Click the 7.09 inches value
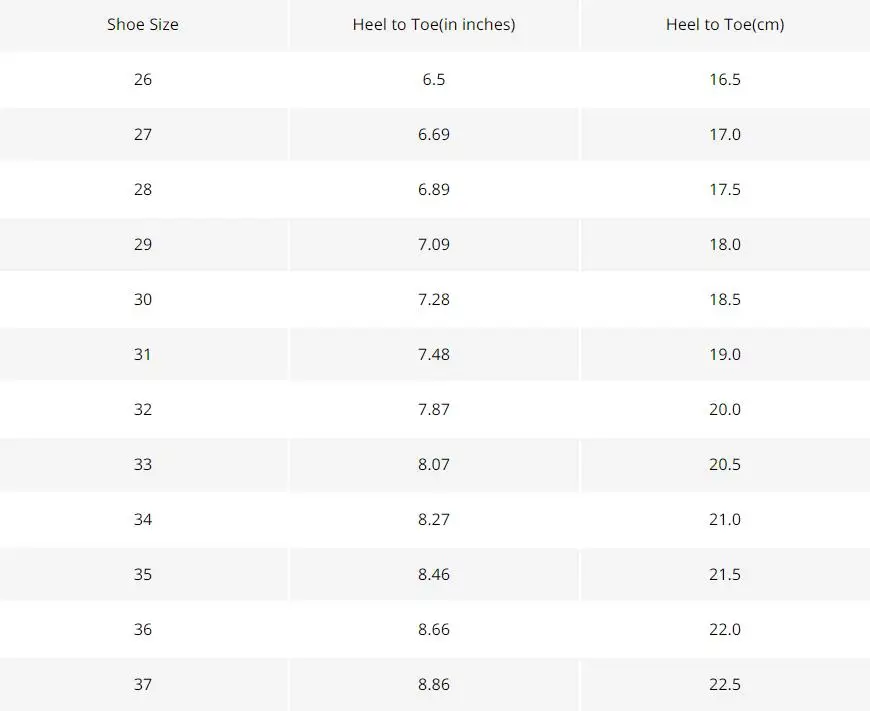The height and width of the screenshot is (711, 870). (434, 244)
